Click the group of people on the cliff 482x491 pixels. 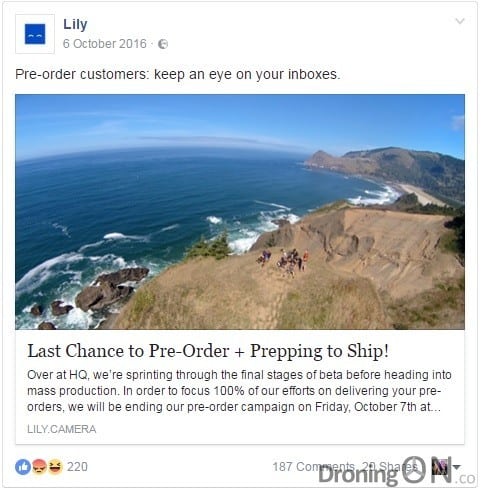(283, 262)
